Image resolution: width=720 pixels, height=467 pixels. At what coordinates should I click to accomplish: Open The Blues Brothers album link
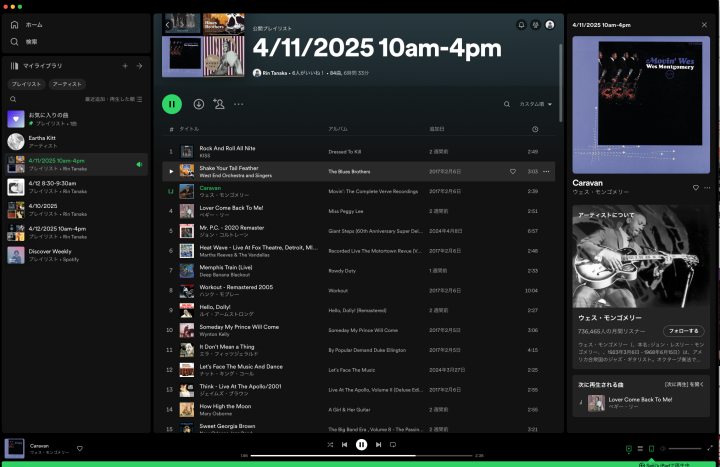tap(349, 171)
